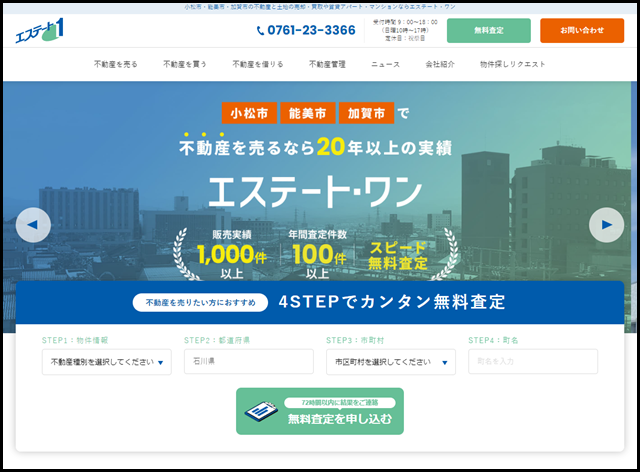Click the clipboard icon on the application button

click(x=261, y=411)
